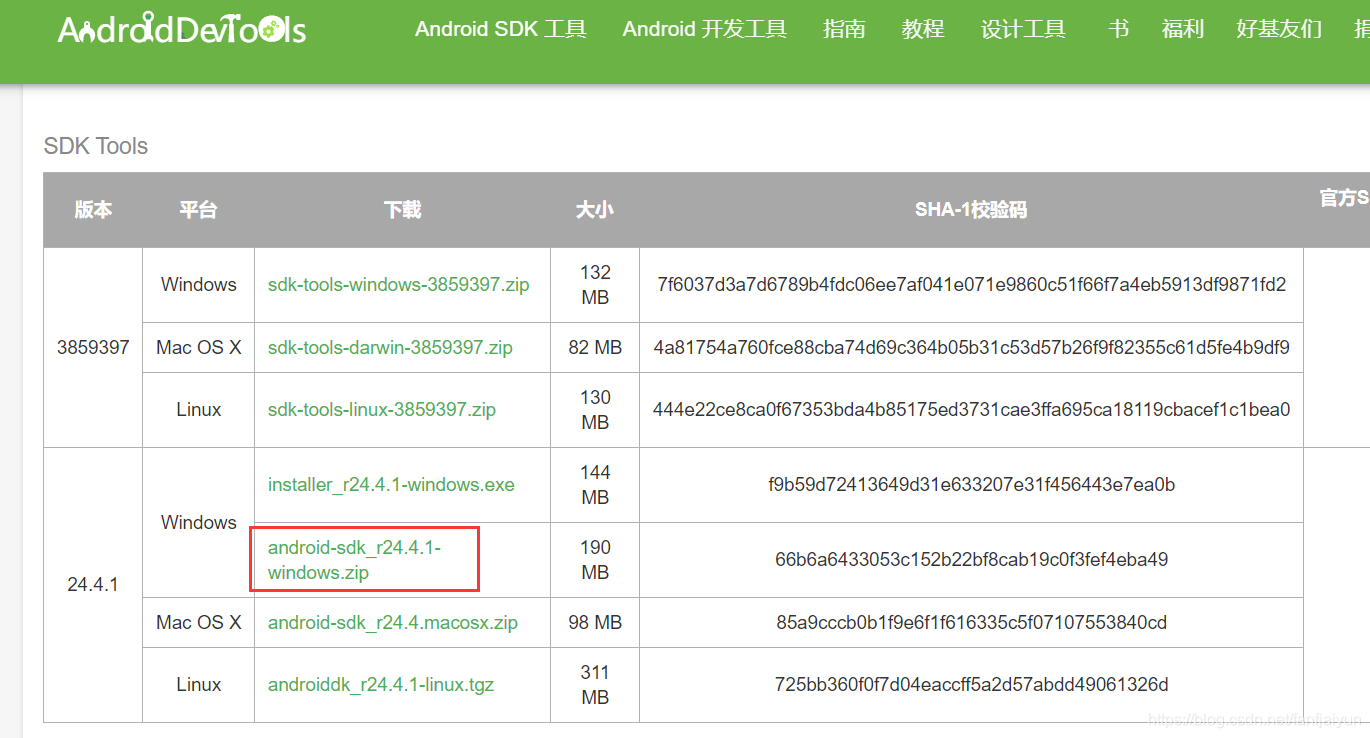Image resolution: width=1370 pixels, height=738 pixels.
Task: Click the 144 MB size cell
Action: (x=595, y=485)
